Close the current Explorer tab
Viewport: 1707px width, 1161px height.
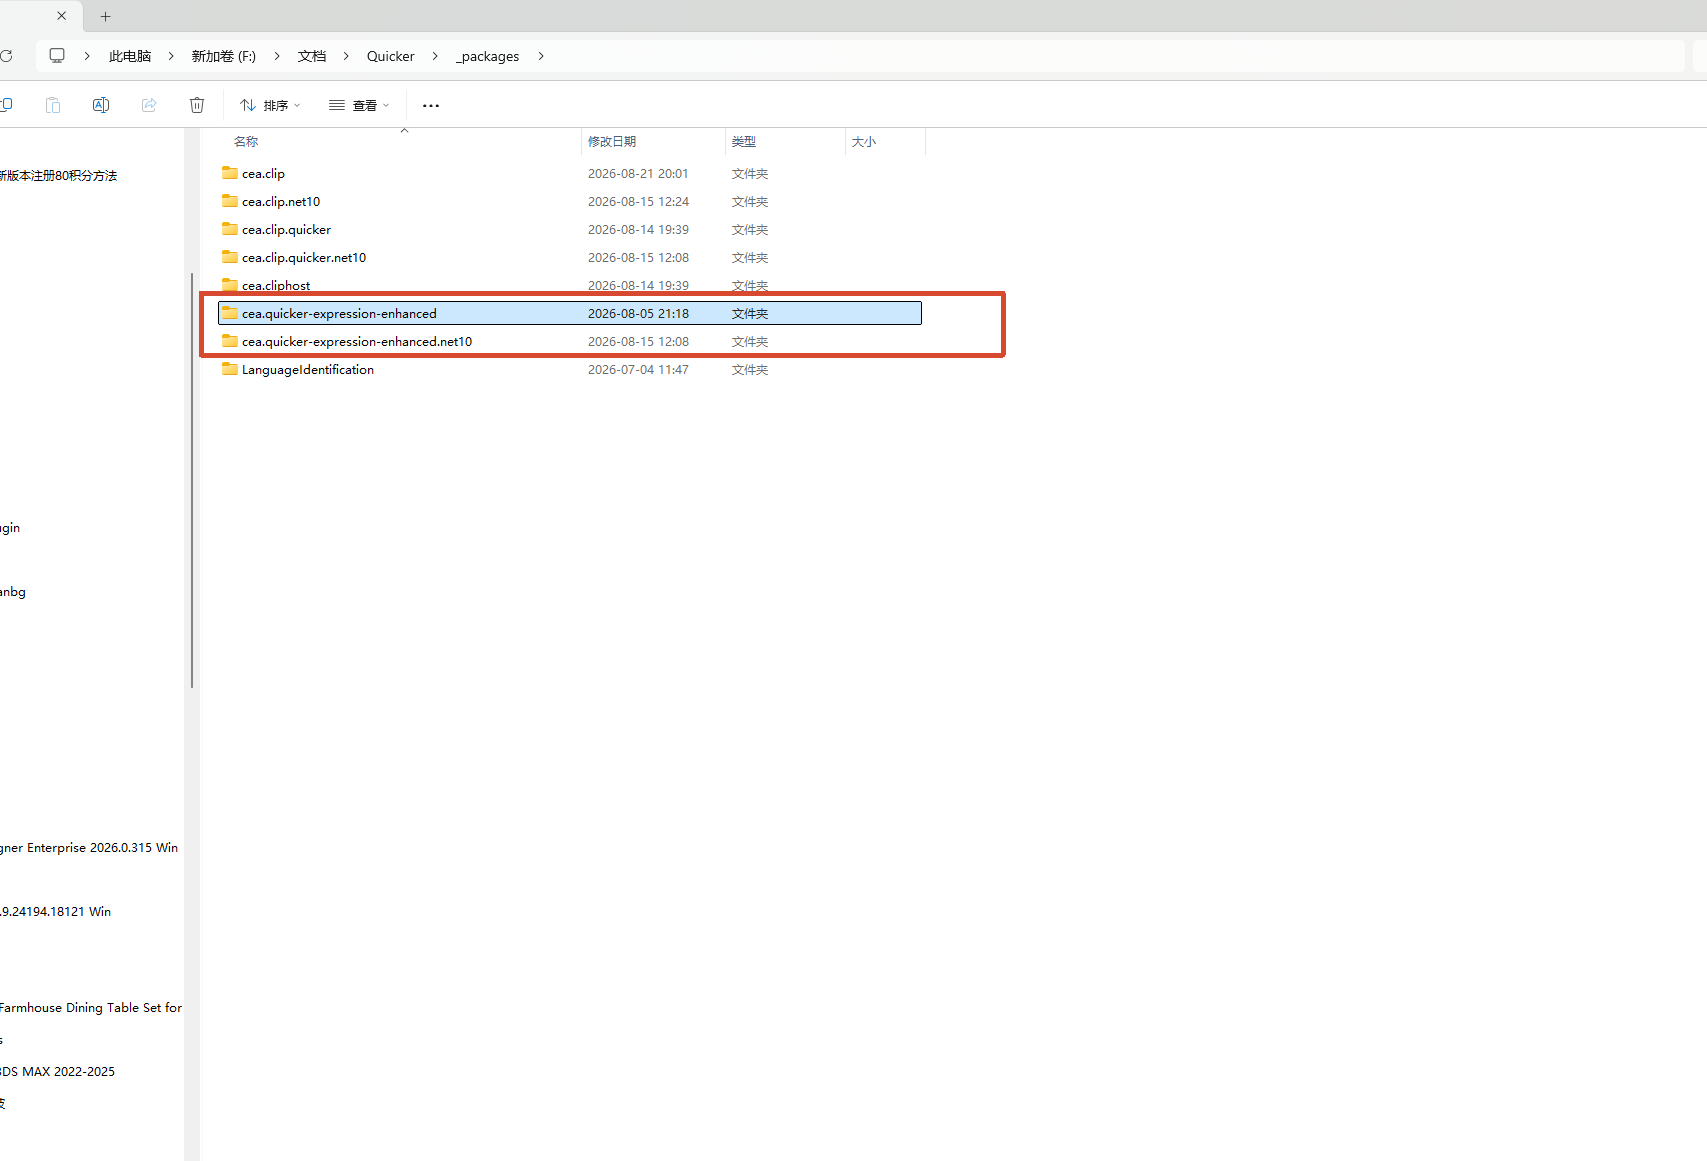pos(62,16)
